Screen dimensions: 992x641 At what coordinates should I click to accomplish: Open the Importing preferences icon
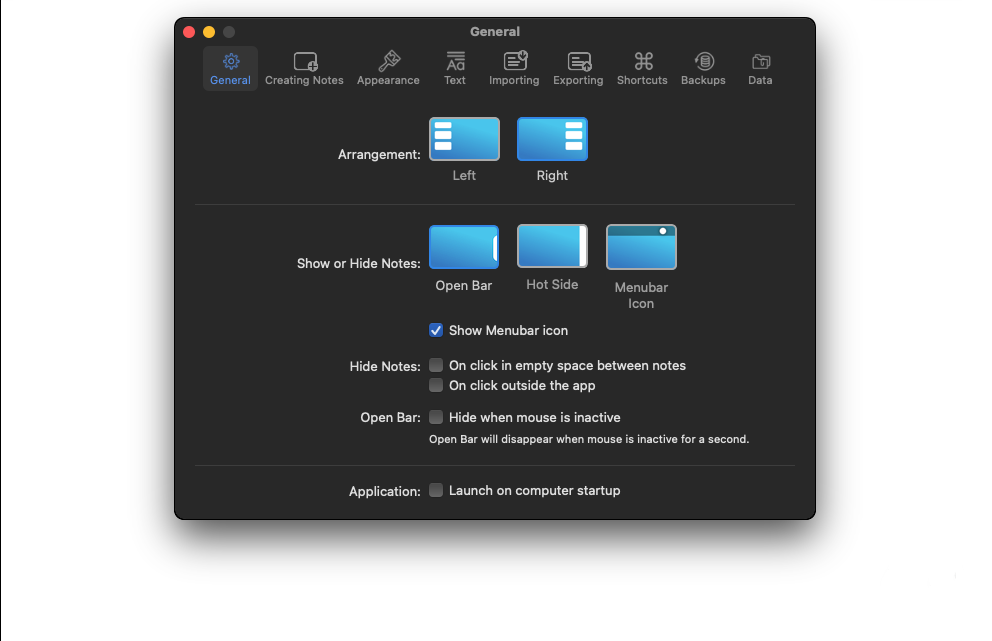(514, 62)
